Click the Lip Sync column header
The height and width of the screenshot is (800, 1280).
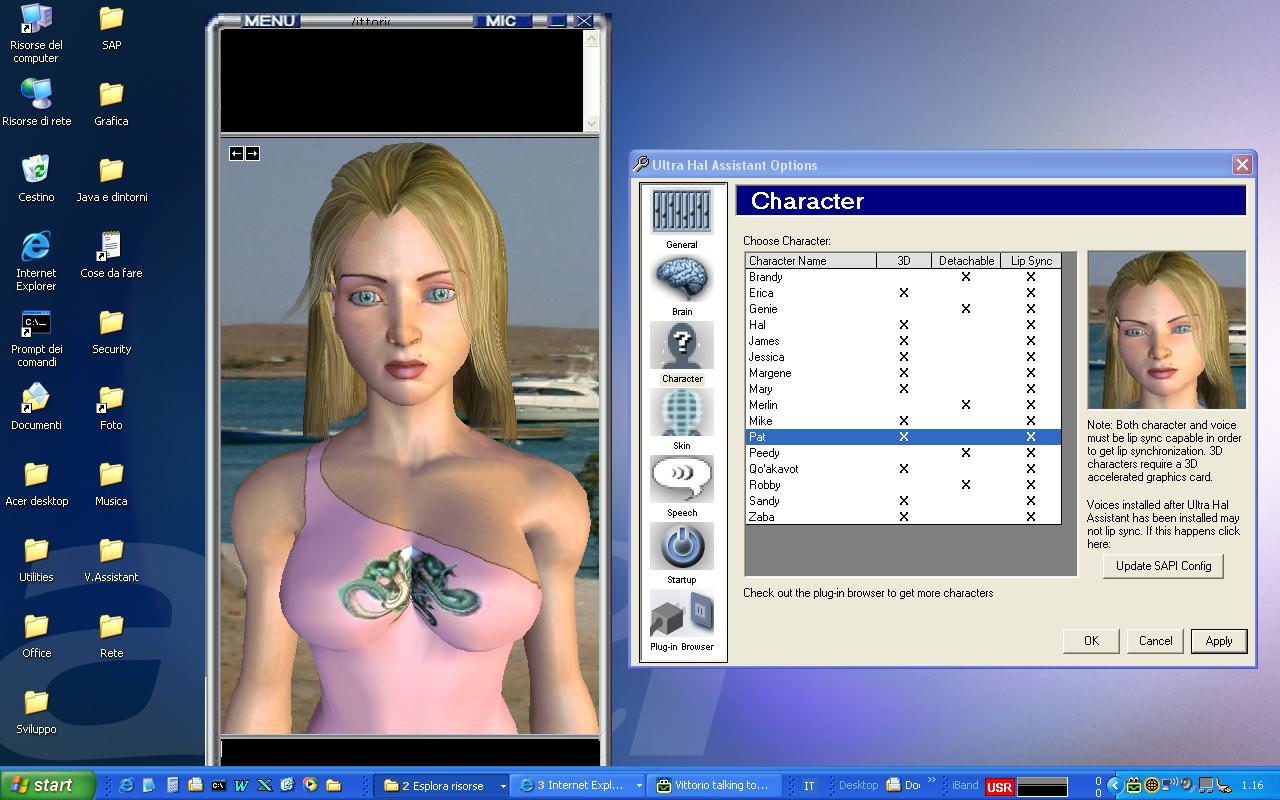coord(1031,261)
